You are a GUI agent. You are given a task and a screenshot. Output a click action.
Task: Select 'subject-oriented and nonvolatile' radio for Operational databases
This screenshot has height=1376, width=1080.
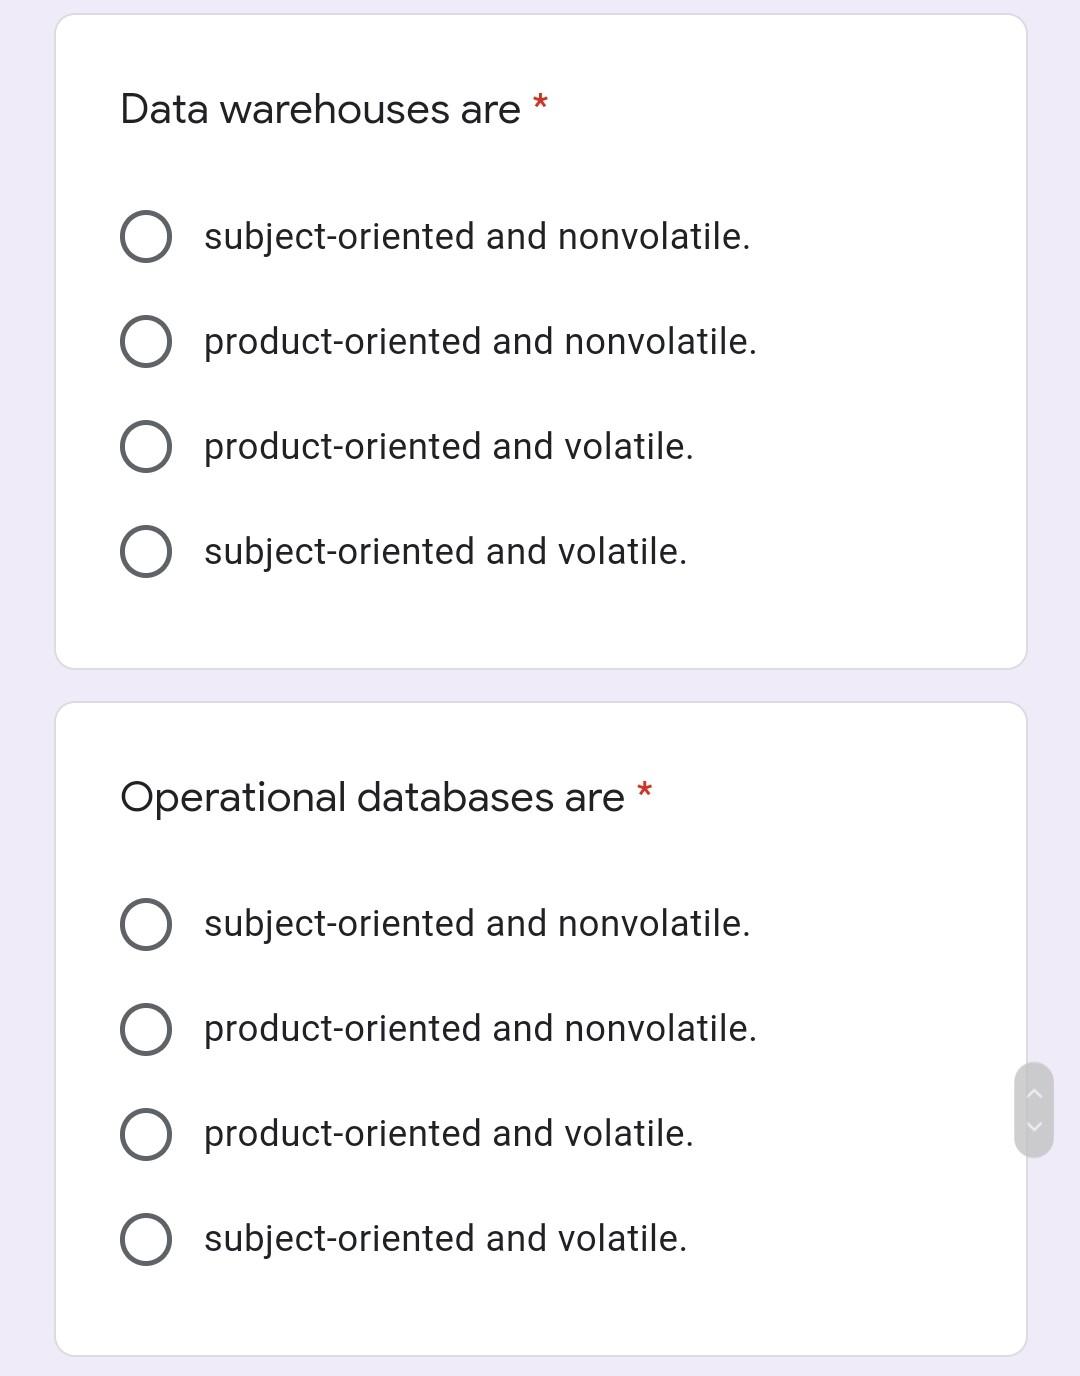point(145,924)
